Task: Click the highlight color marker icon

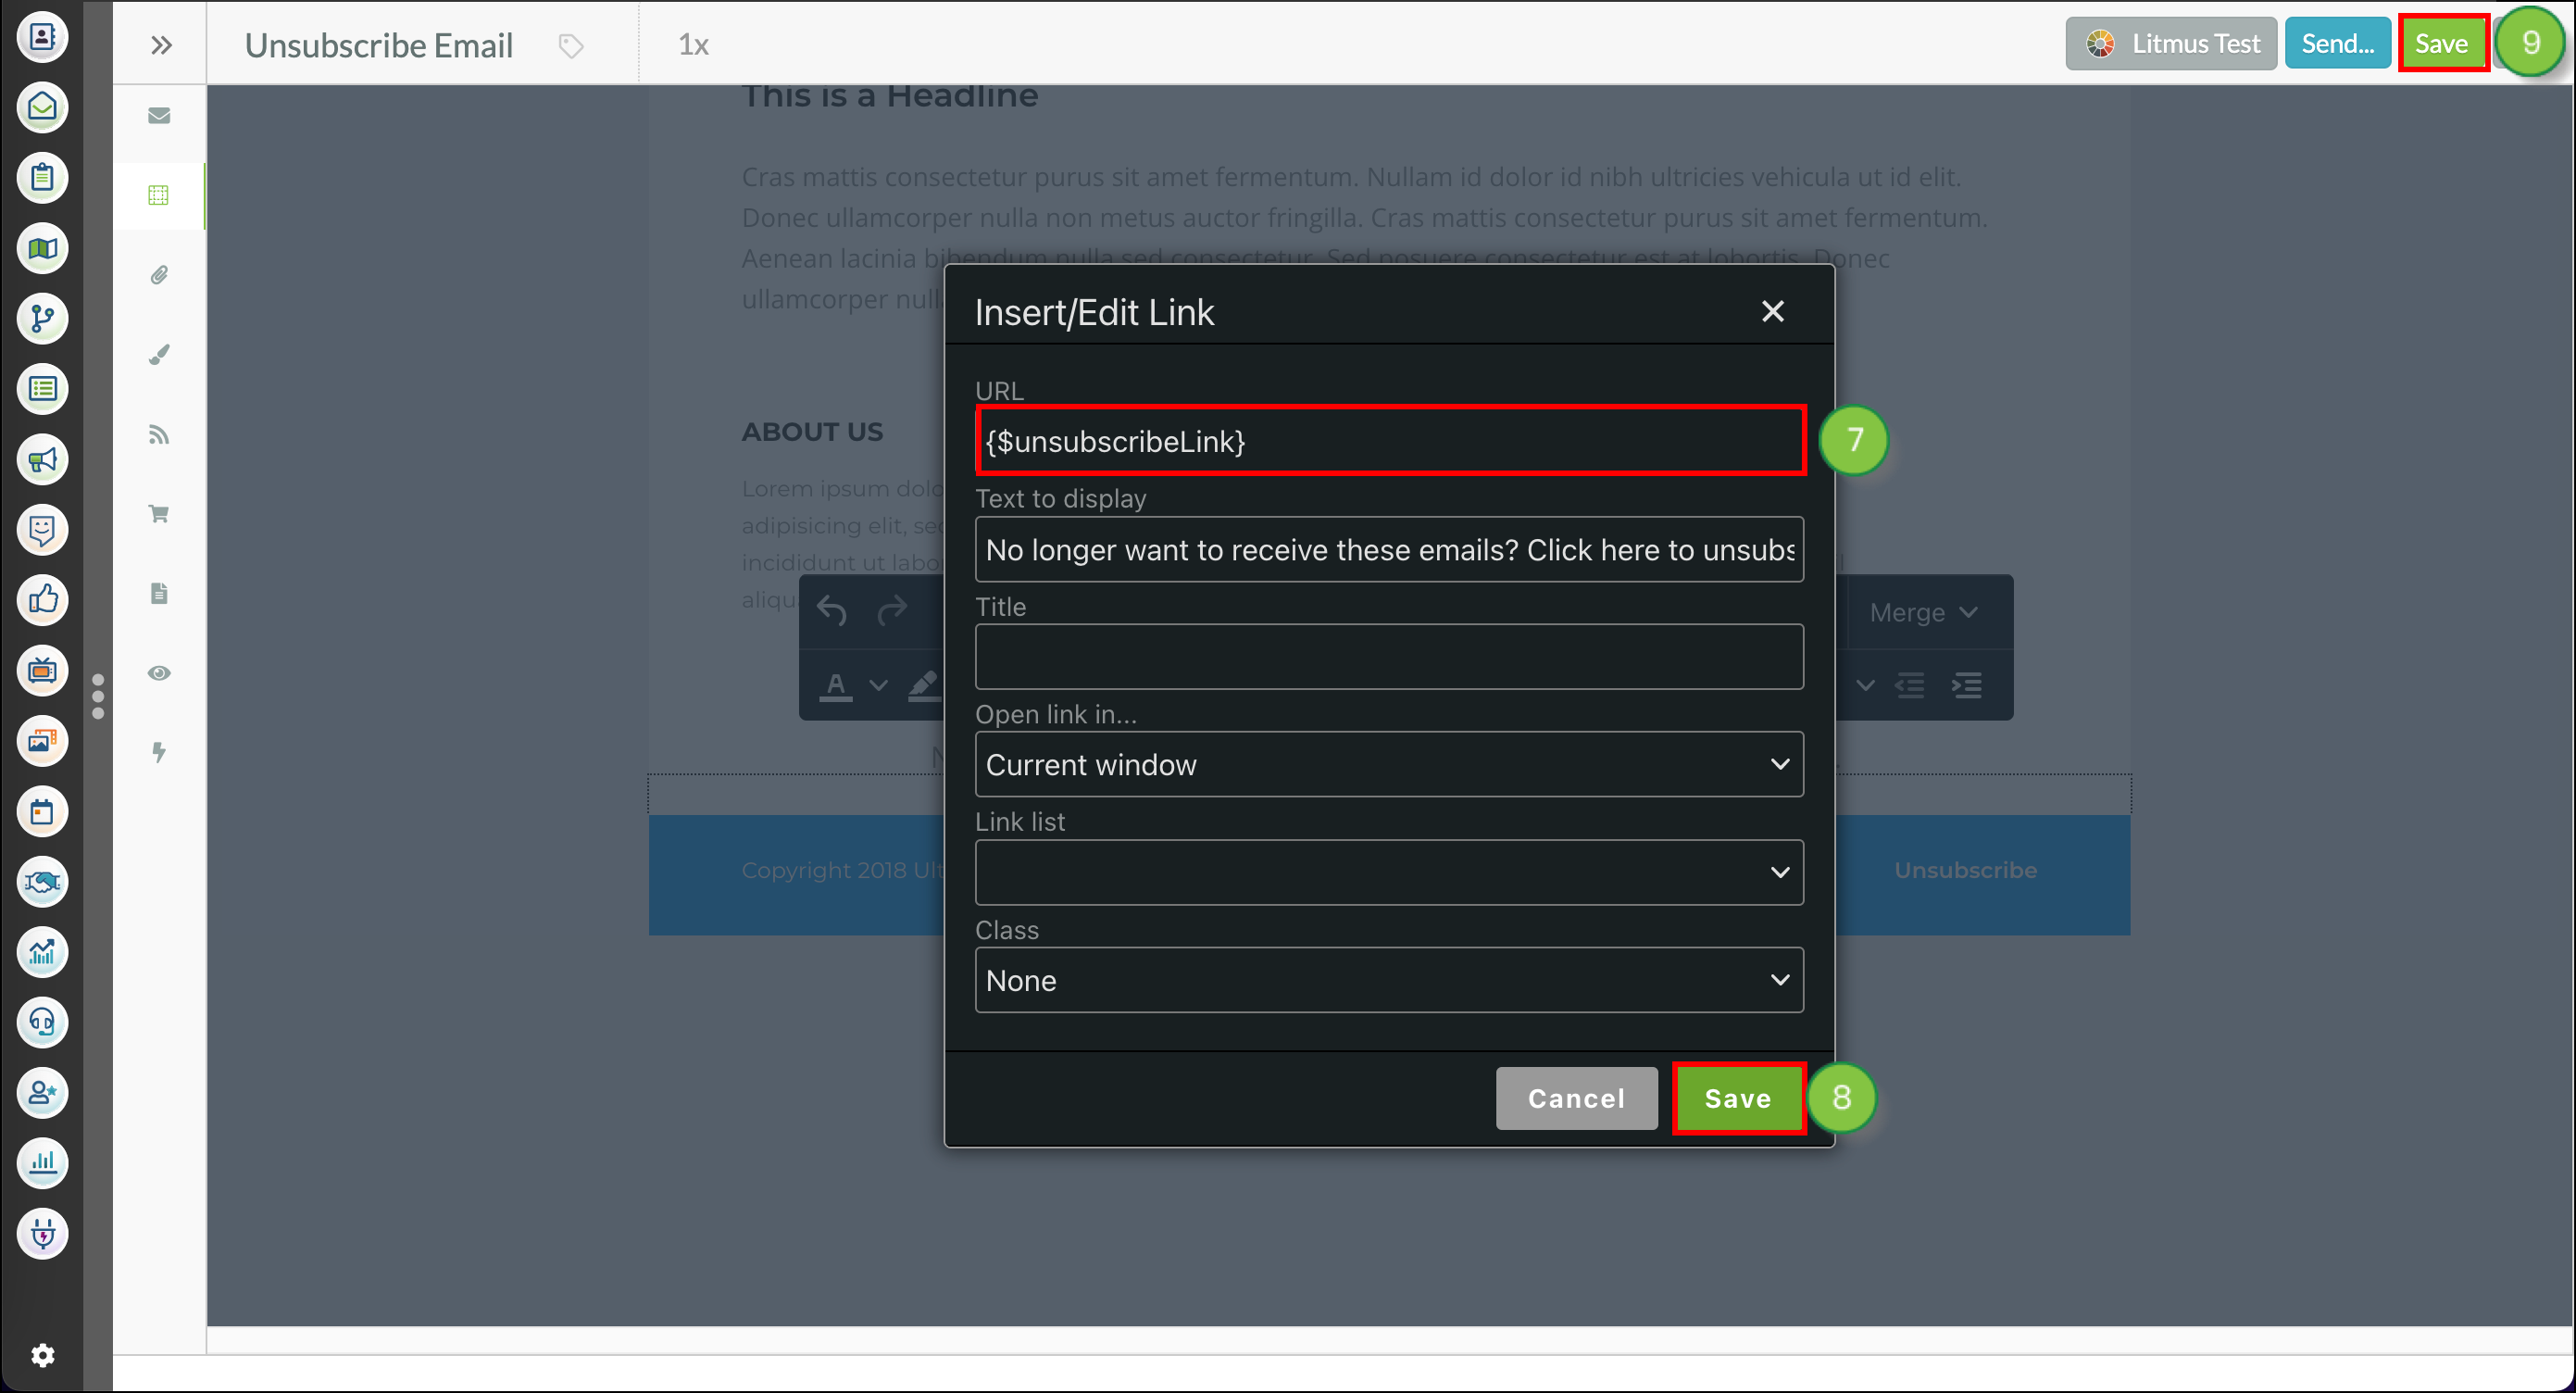Action: tap(924, 686)
